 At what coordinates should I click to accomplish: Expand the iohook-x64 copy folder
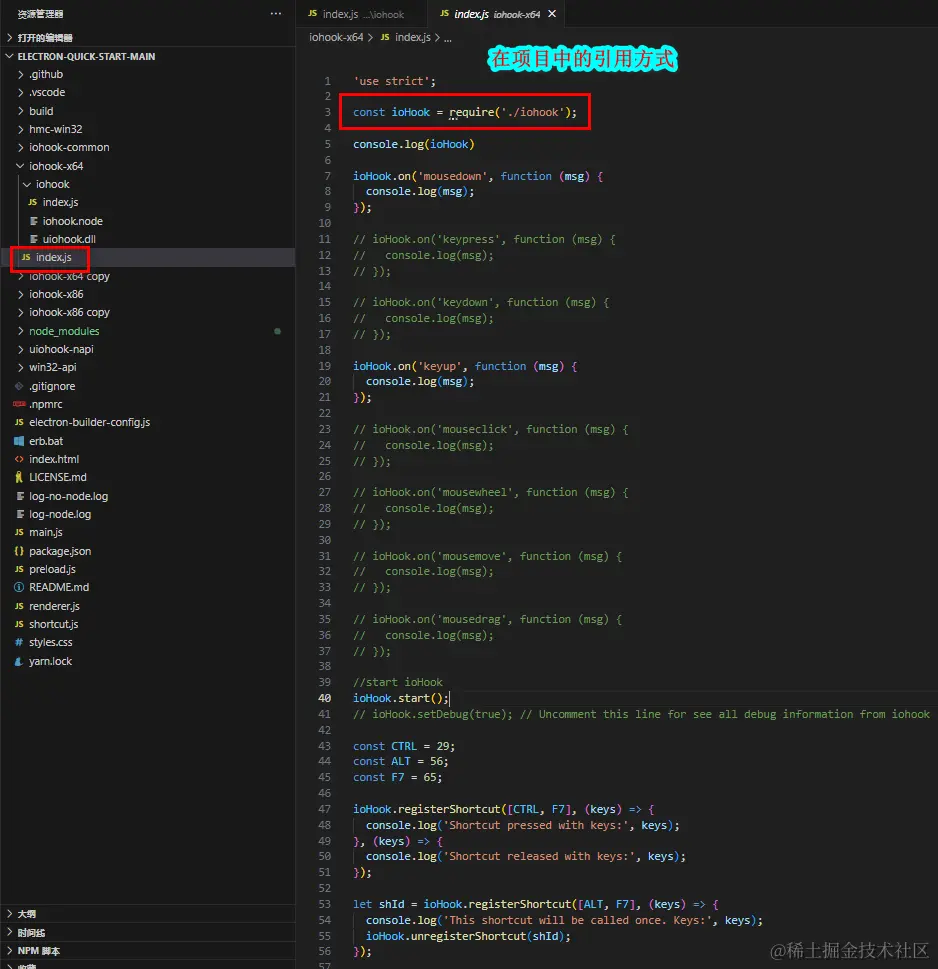[x=148, y=276]
